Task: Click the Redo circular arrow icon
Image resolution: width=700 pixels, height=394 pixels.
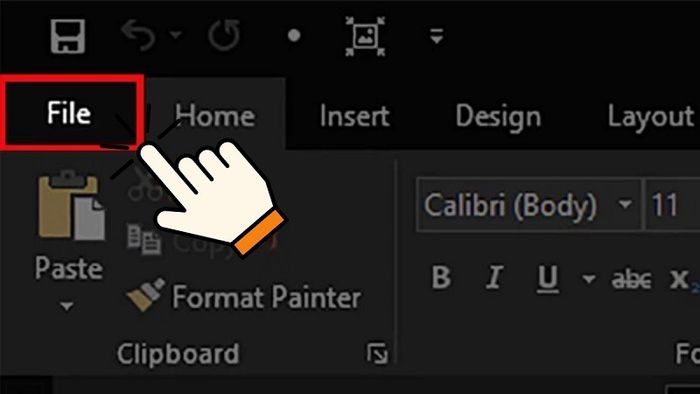Action: pyautogui.click(x=224, y=35)
